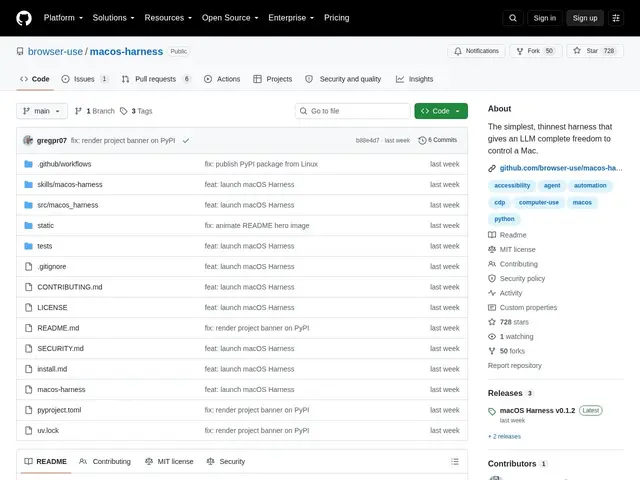Expand the Open Source menu
640x480 pixels.
230,18
